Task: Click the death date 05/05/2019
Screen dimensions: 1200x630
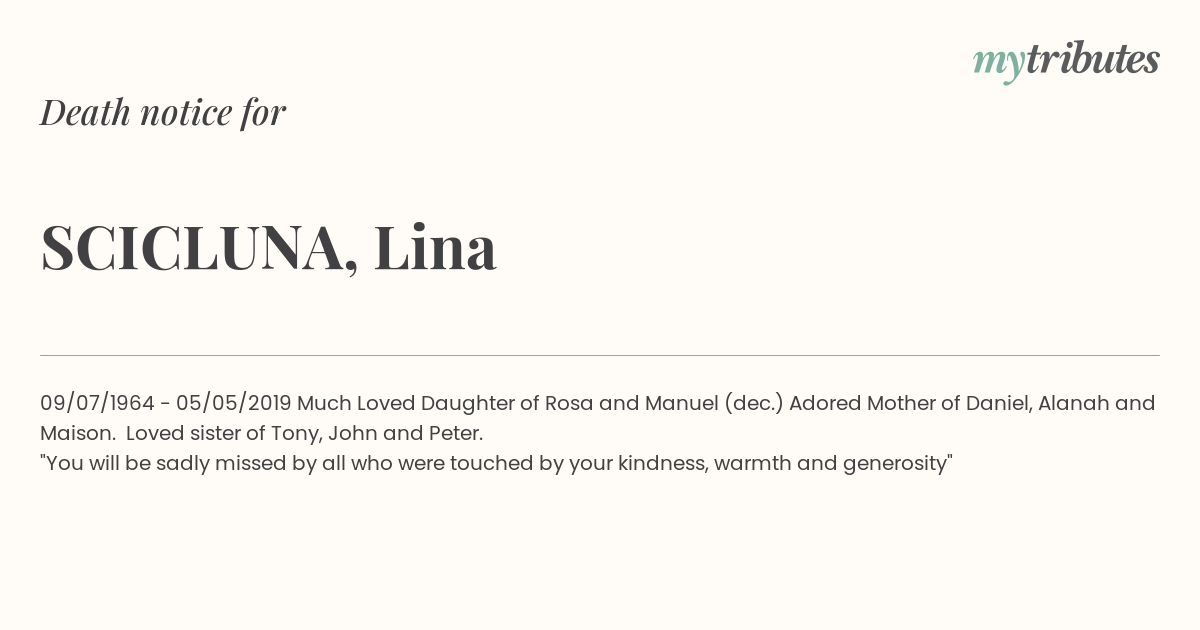Action: pyautogui.click(x=234, y=404)
